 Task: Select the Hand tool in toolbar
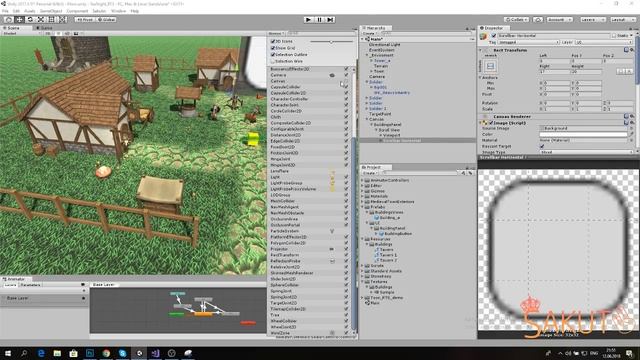click(8, 19)
